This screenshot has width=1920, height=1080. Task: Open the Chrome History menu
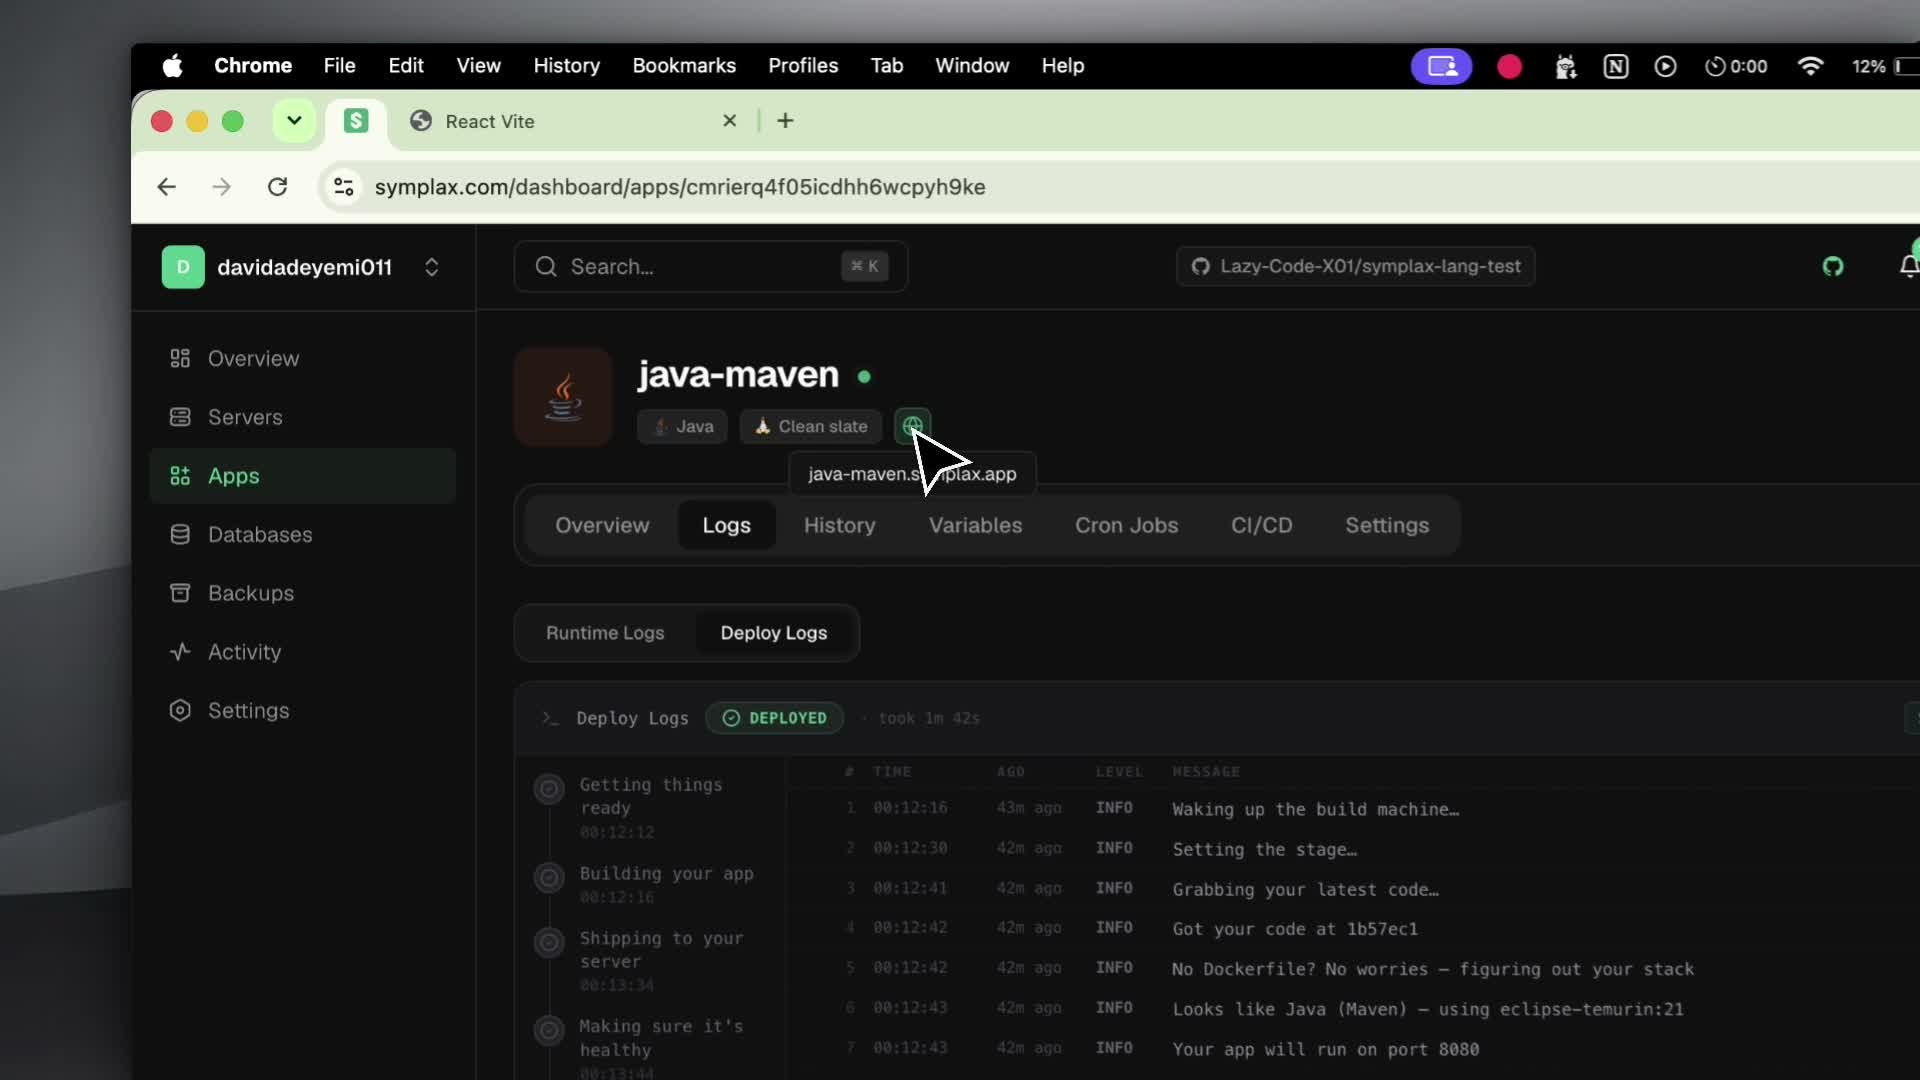tap(566, 66)
